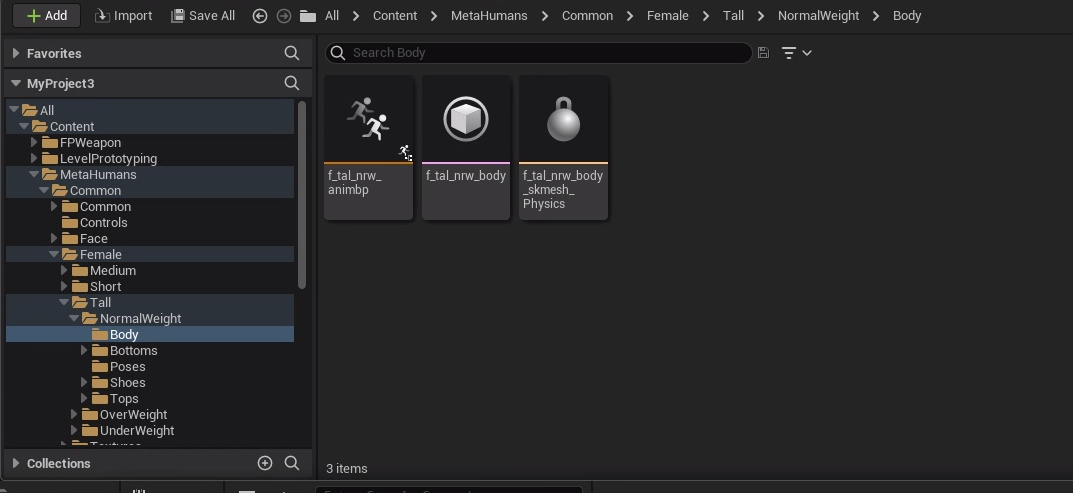Expand the Collections section

[15, 463]
